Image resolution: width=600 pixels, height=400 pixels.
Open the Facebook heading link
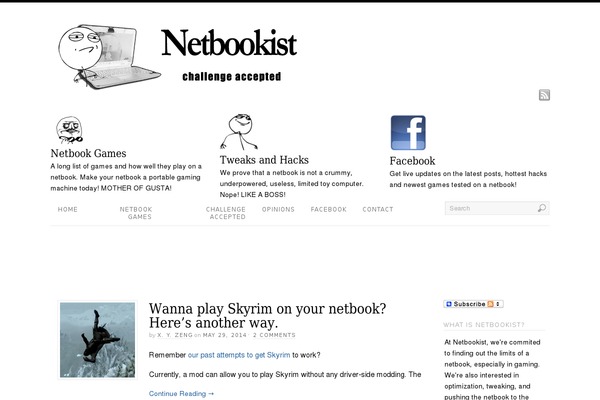pyautogui.click(x=412, y=161)
